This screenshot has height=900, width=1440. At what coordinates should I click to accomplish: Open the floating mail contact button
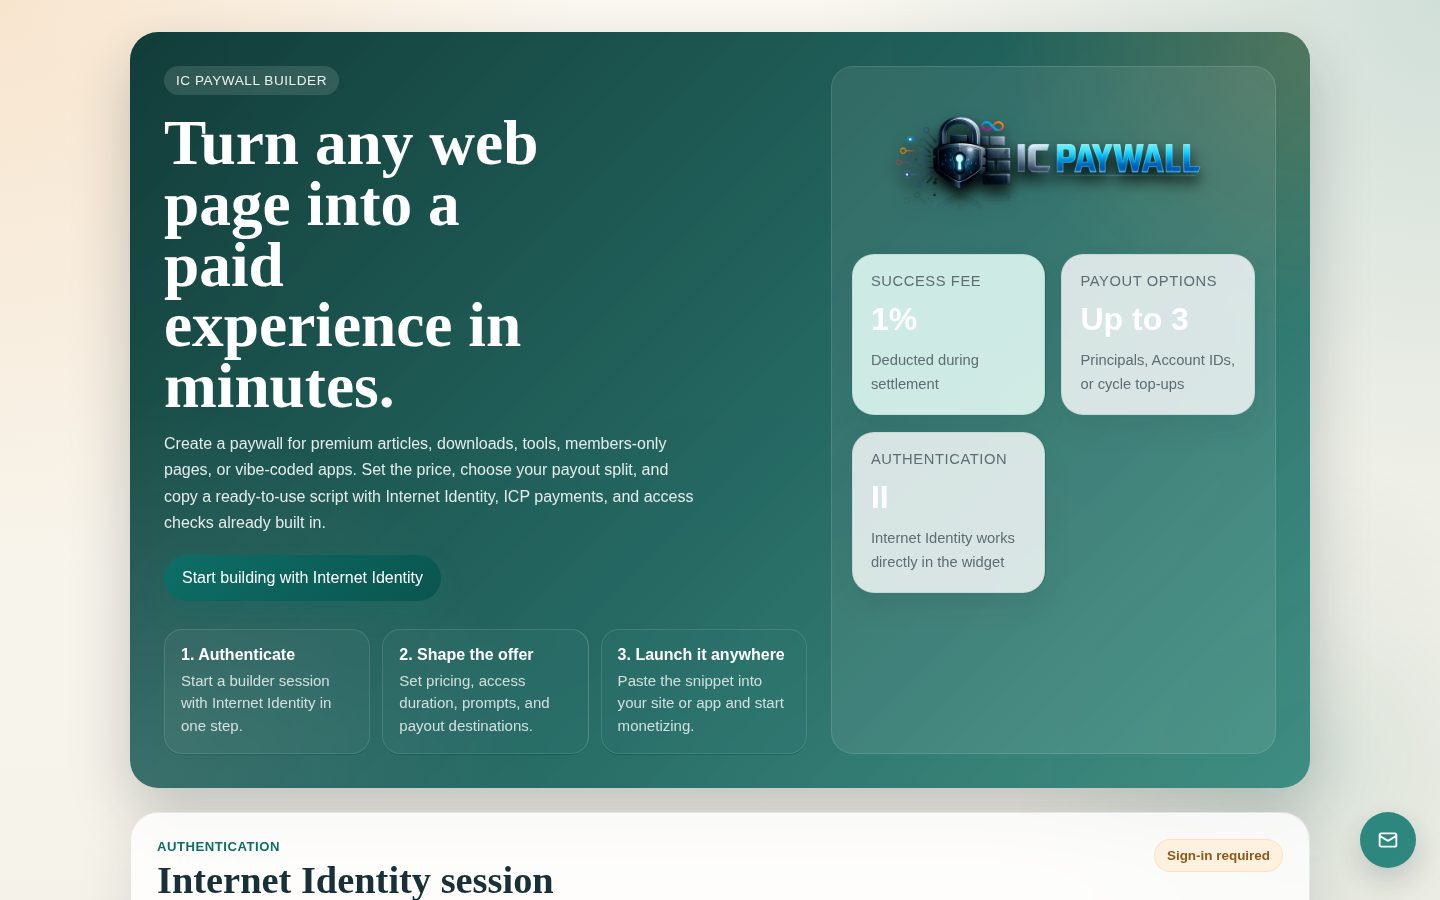click(1388, 840)
